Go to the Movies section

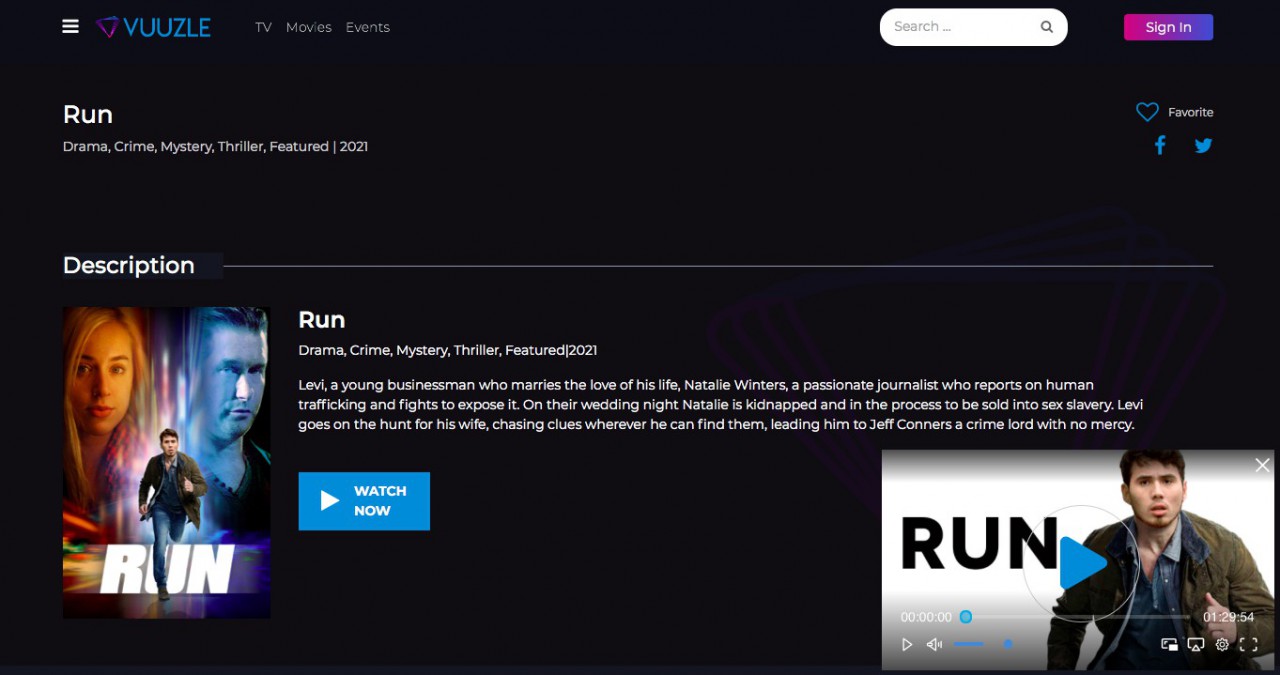[x=308, y=27]
